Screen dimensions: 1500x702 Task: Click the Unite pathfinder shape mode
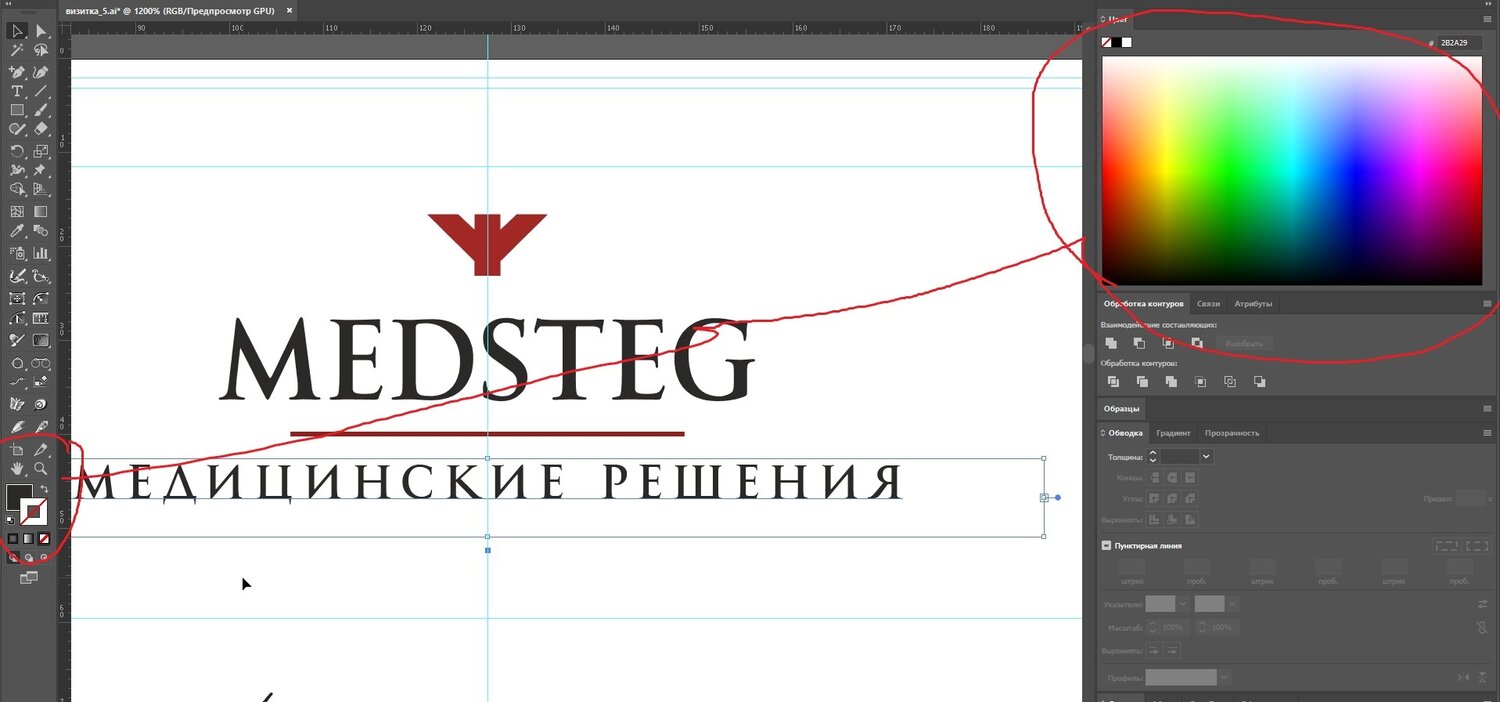coord(1111,343)
